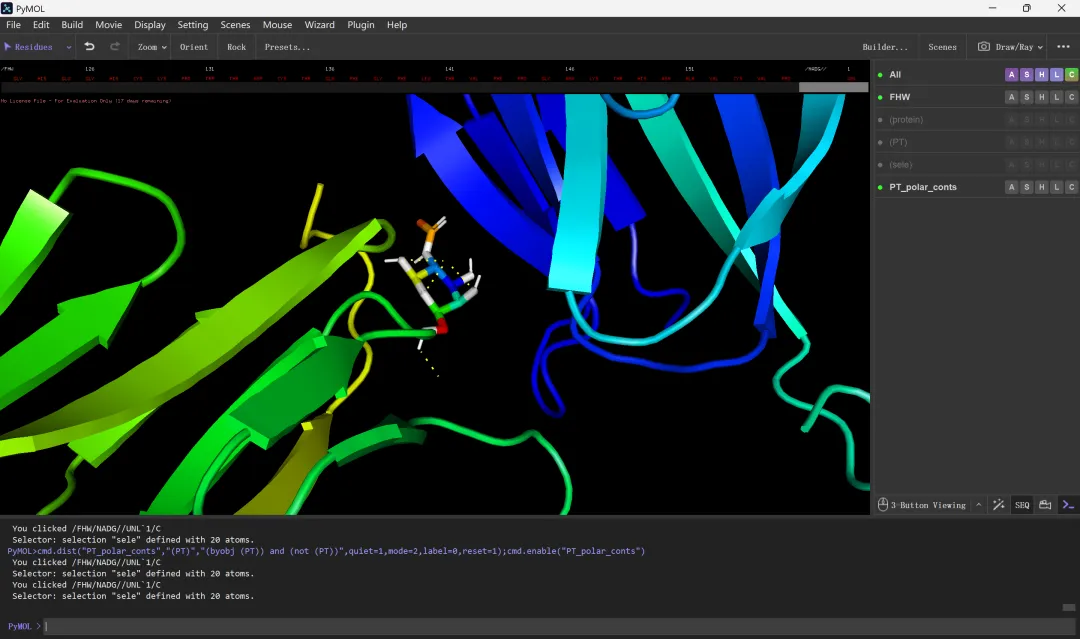Select the PT_polar_conts object name
1080x639 pixels.
(923, 187)
